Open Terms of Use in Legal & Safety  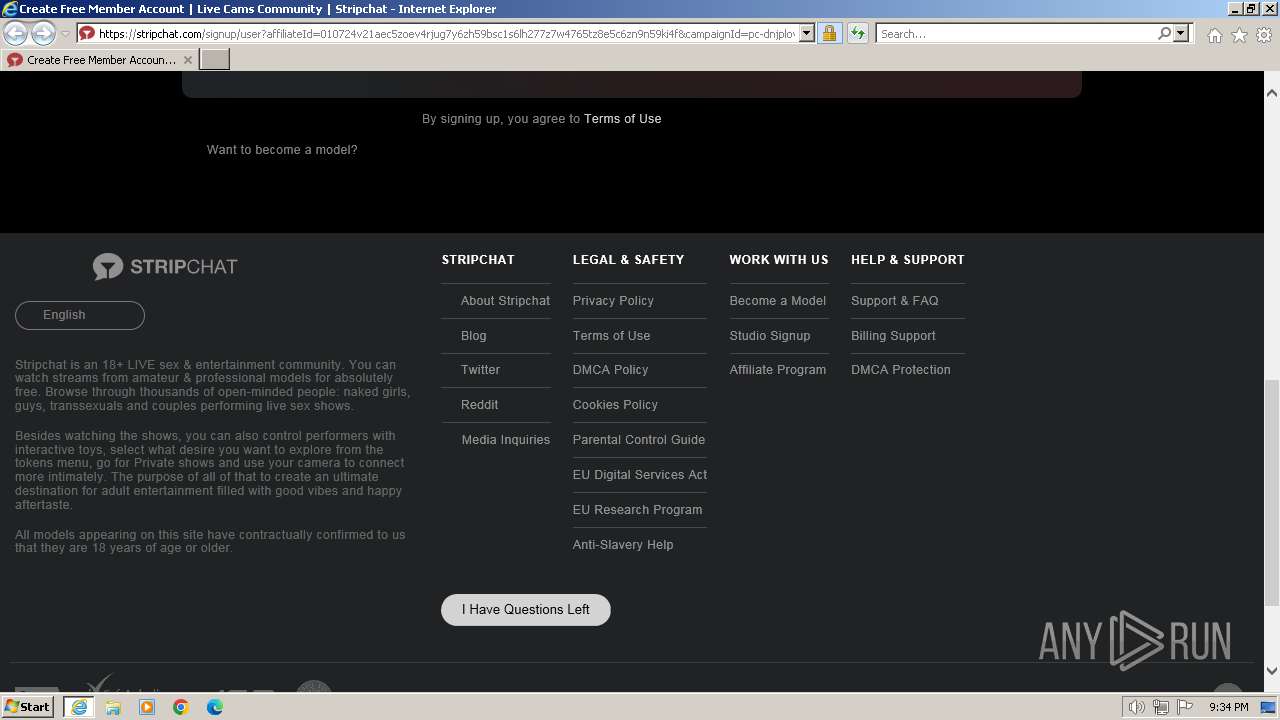[611, 336]
